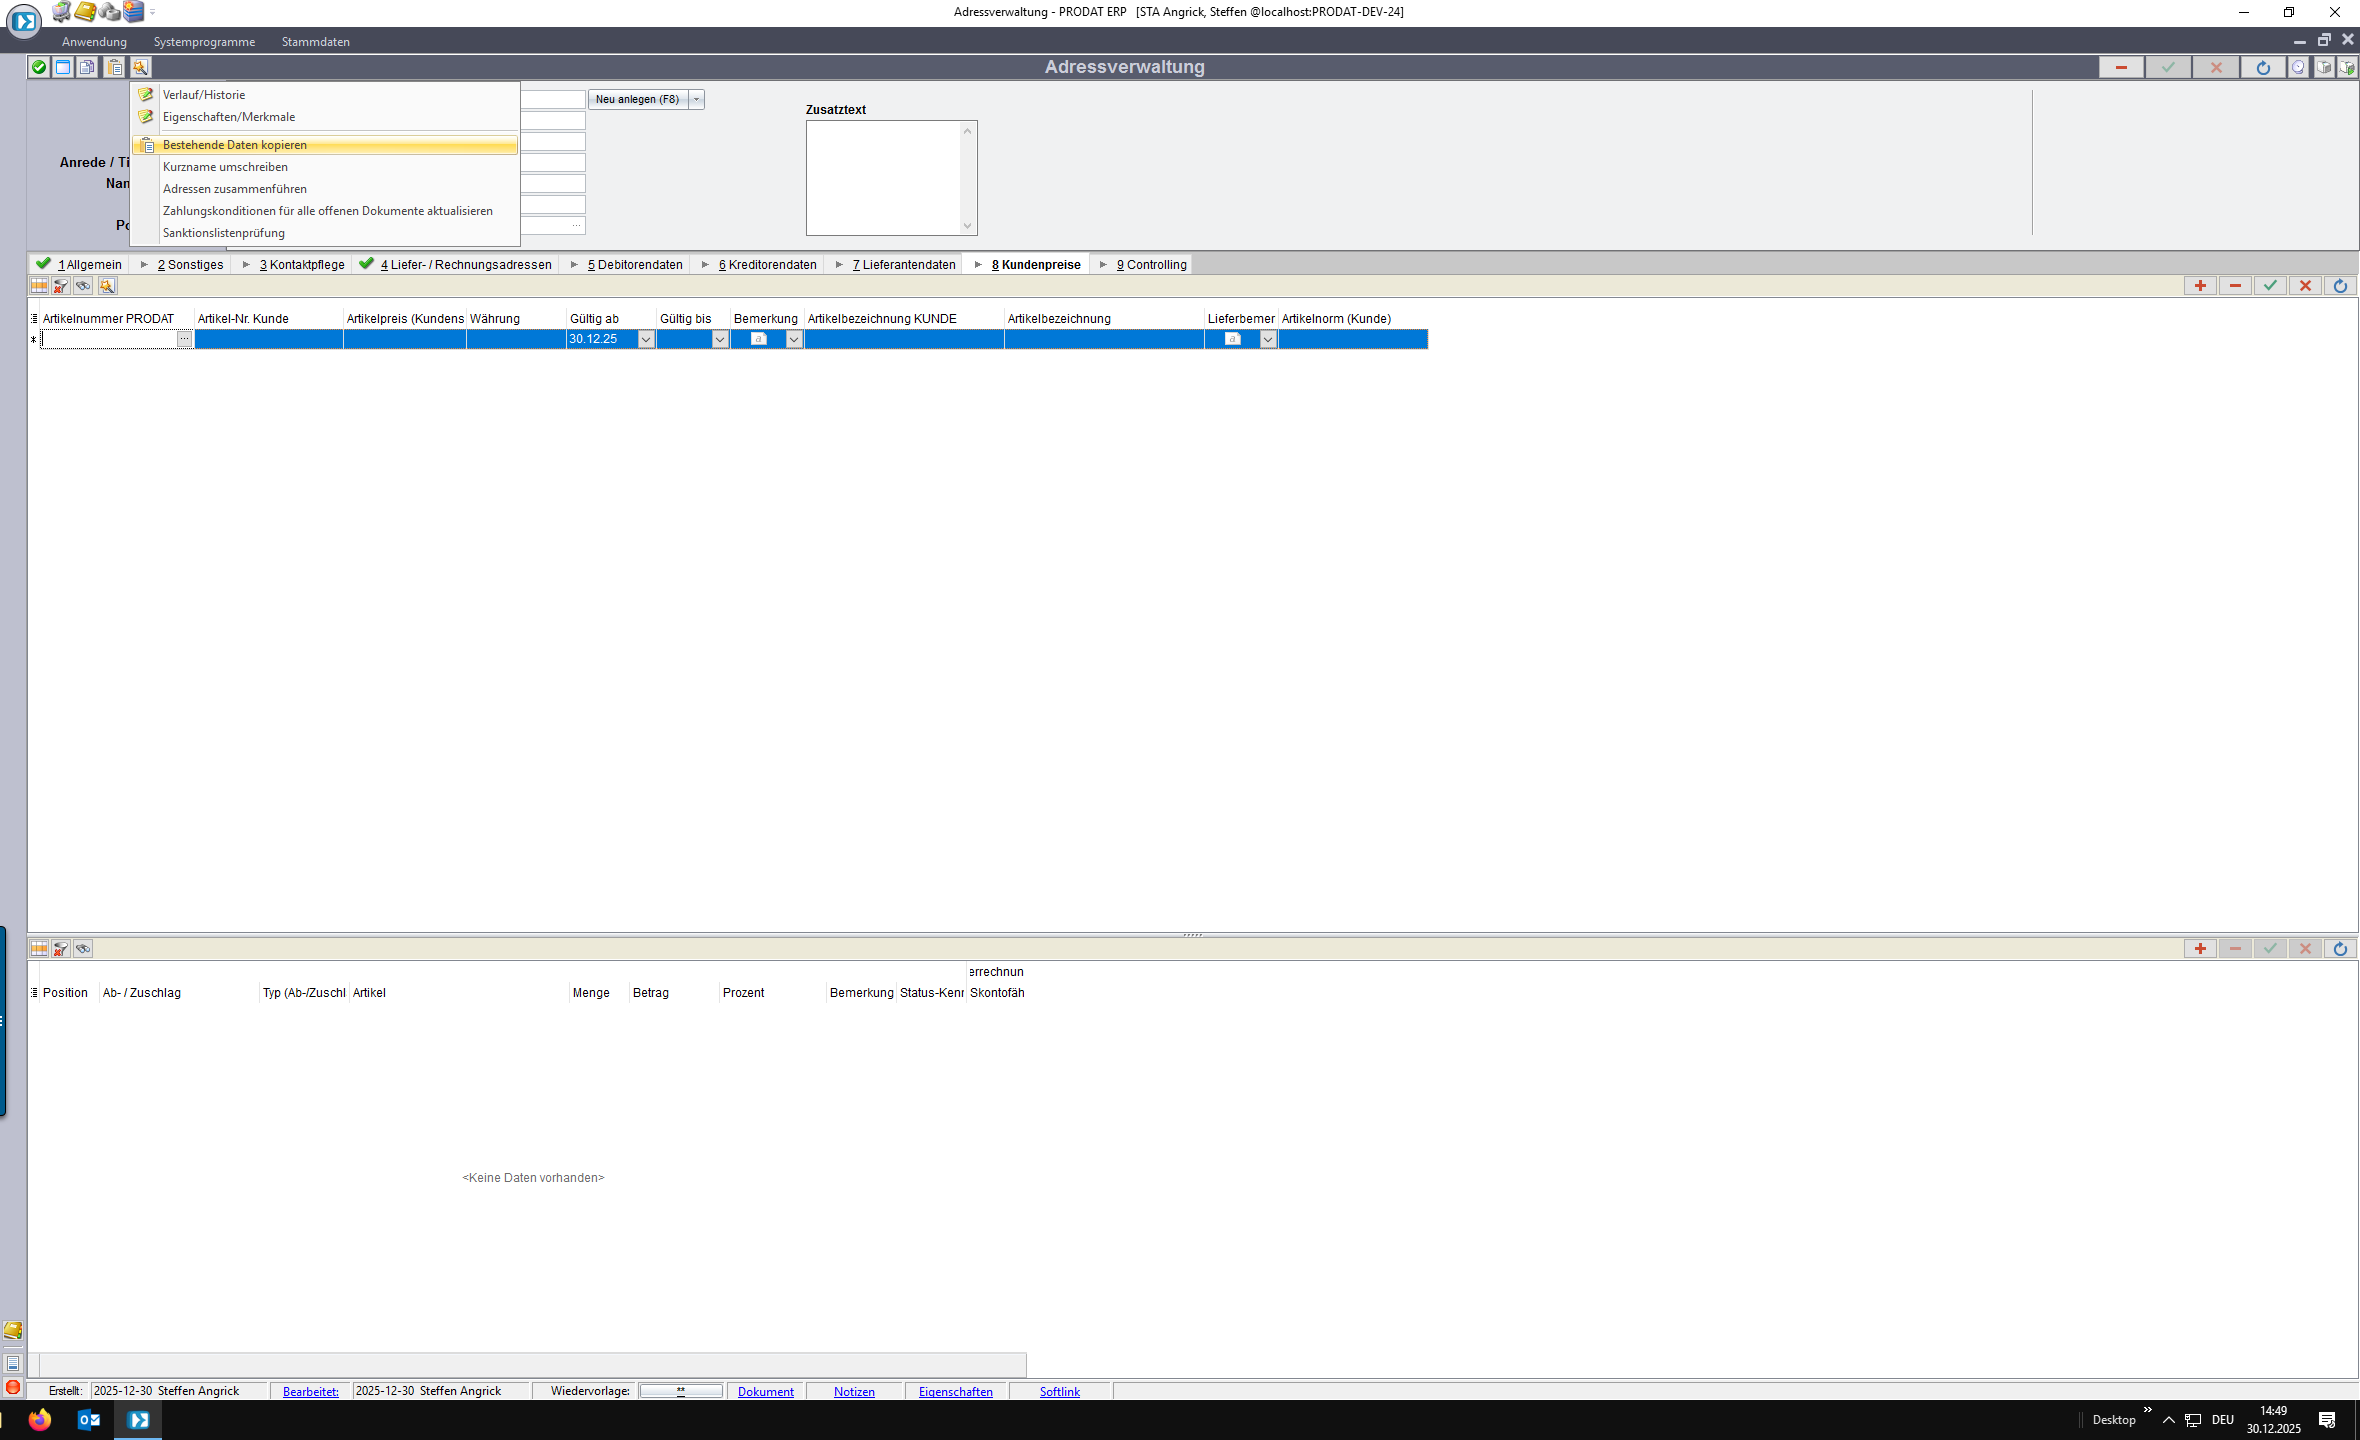Open the Bemerkung cell dropdown arrow
The width and height of the screenshot is (2360, 1440).
pos(794,340)
